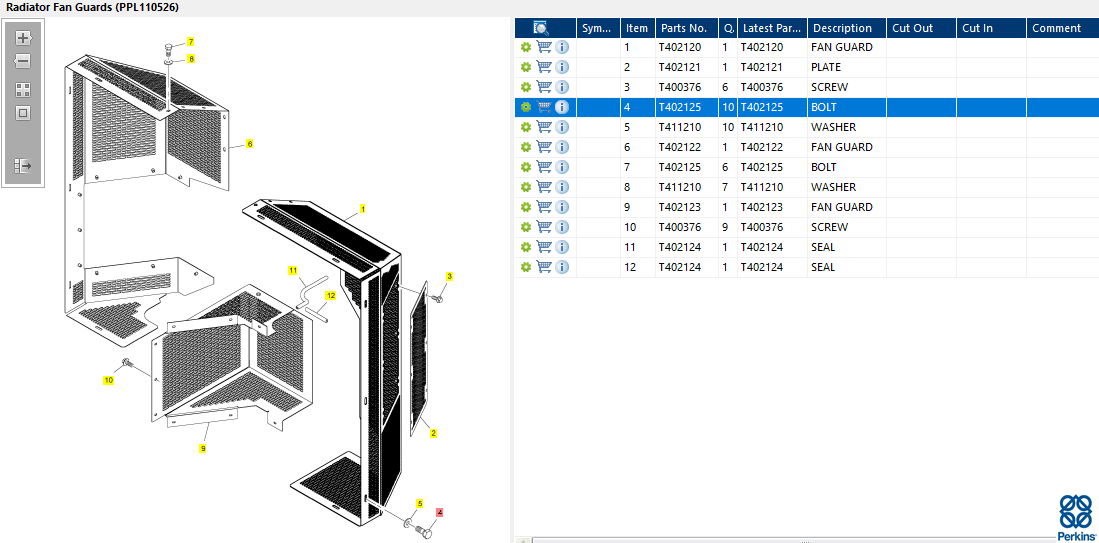The image size is (1099, 543).
Task: Click the four-squares grid view icon
Action: coord(23,90)
